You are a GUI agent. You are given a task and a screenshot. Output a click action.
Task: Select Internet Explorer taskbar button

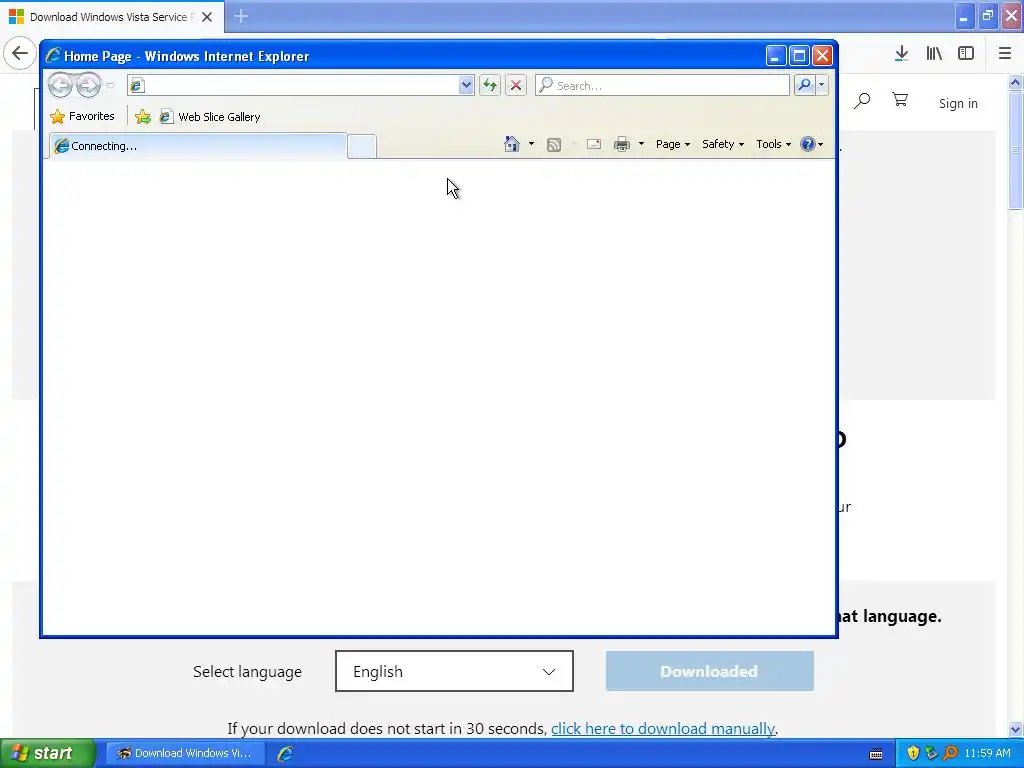click(x=285, y=754)
